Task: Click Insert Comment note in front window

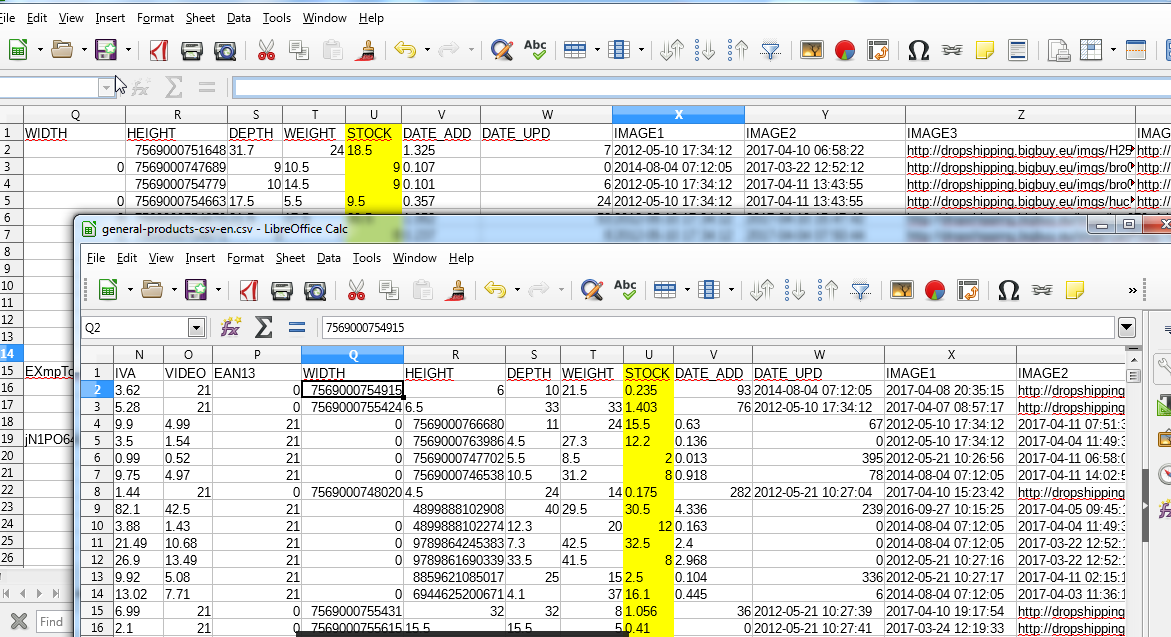Action: [x=1075, y=290]
